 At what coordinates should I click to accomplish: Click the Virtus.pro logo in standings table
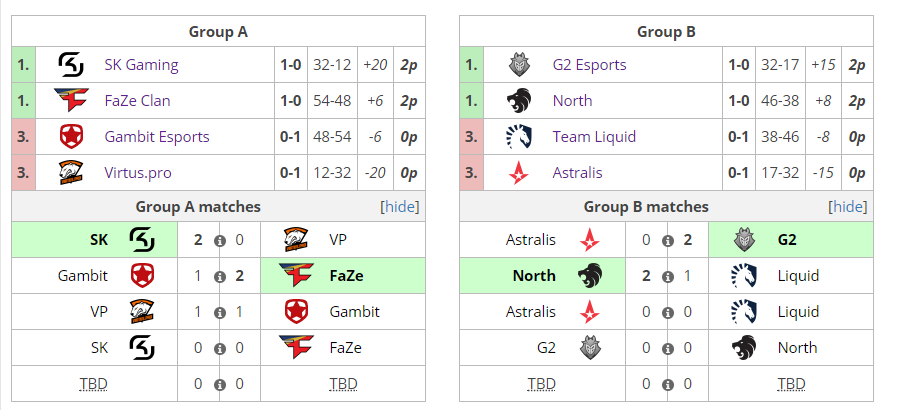[71, 172]
